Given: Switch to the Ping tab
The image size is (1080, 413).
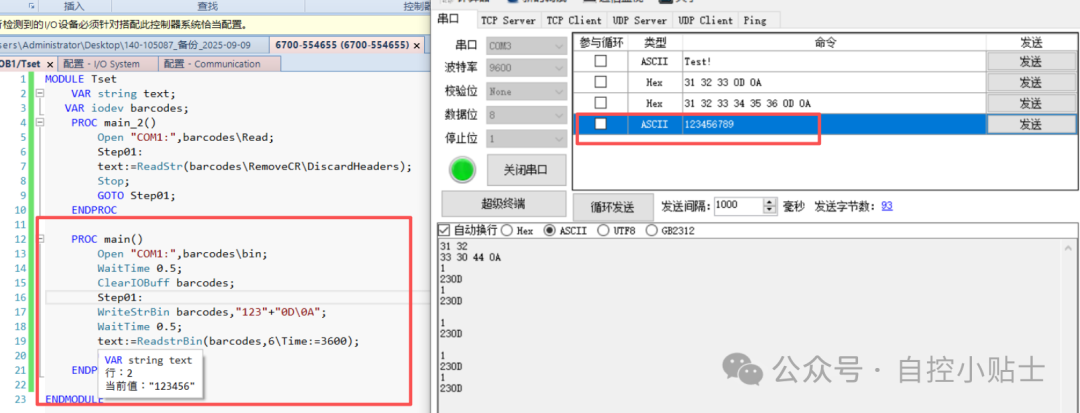Looking at the screenshot, I should pyautogui.click(x=755, y=20).
